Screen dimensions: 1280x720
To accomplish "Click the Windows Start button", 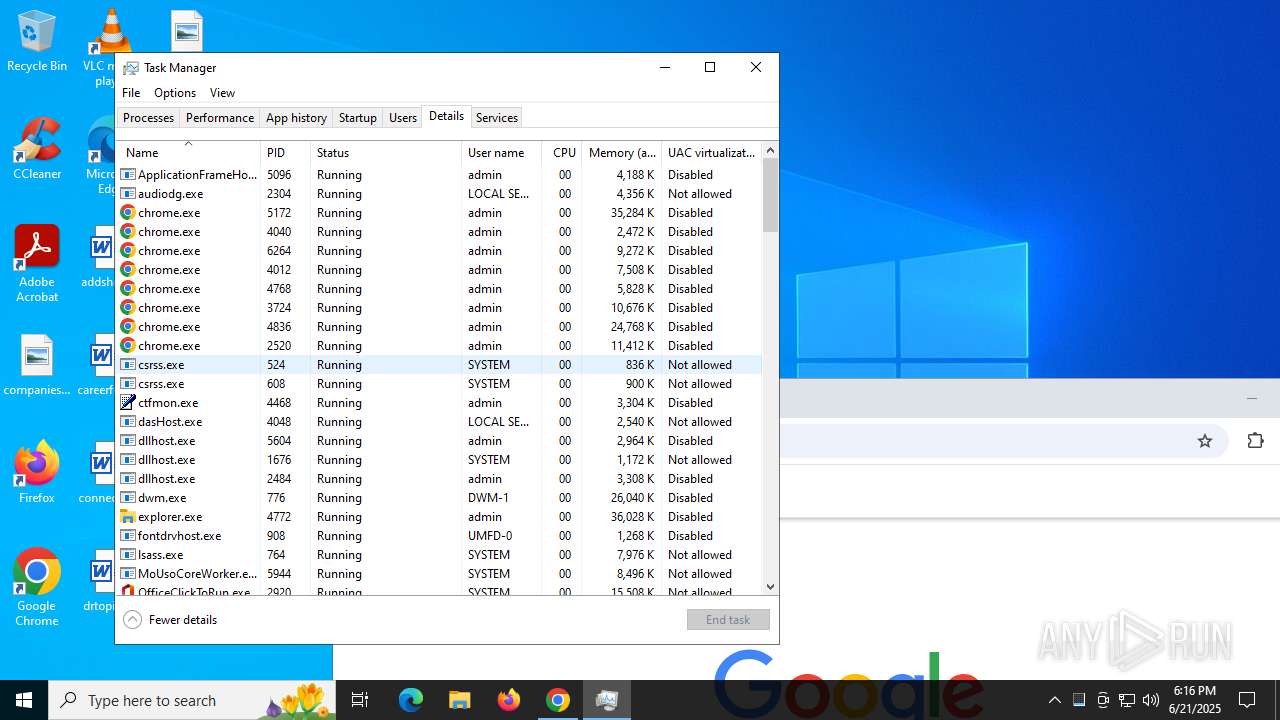I will 24,700.
